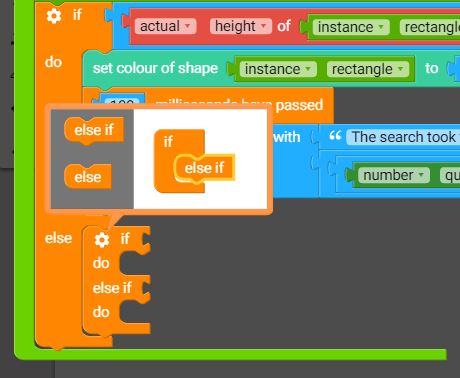This screenshot has width=460, height=378.
Task: Open the 'instance' dropdown in the red block
Action: tap(351, 27)
